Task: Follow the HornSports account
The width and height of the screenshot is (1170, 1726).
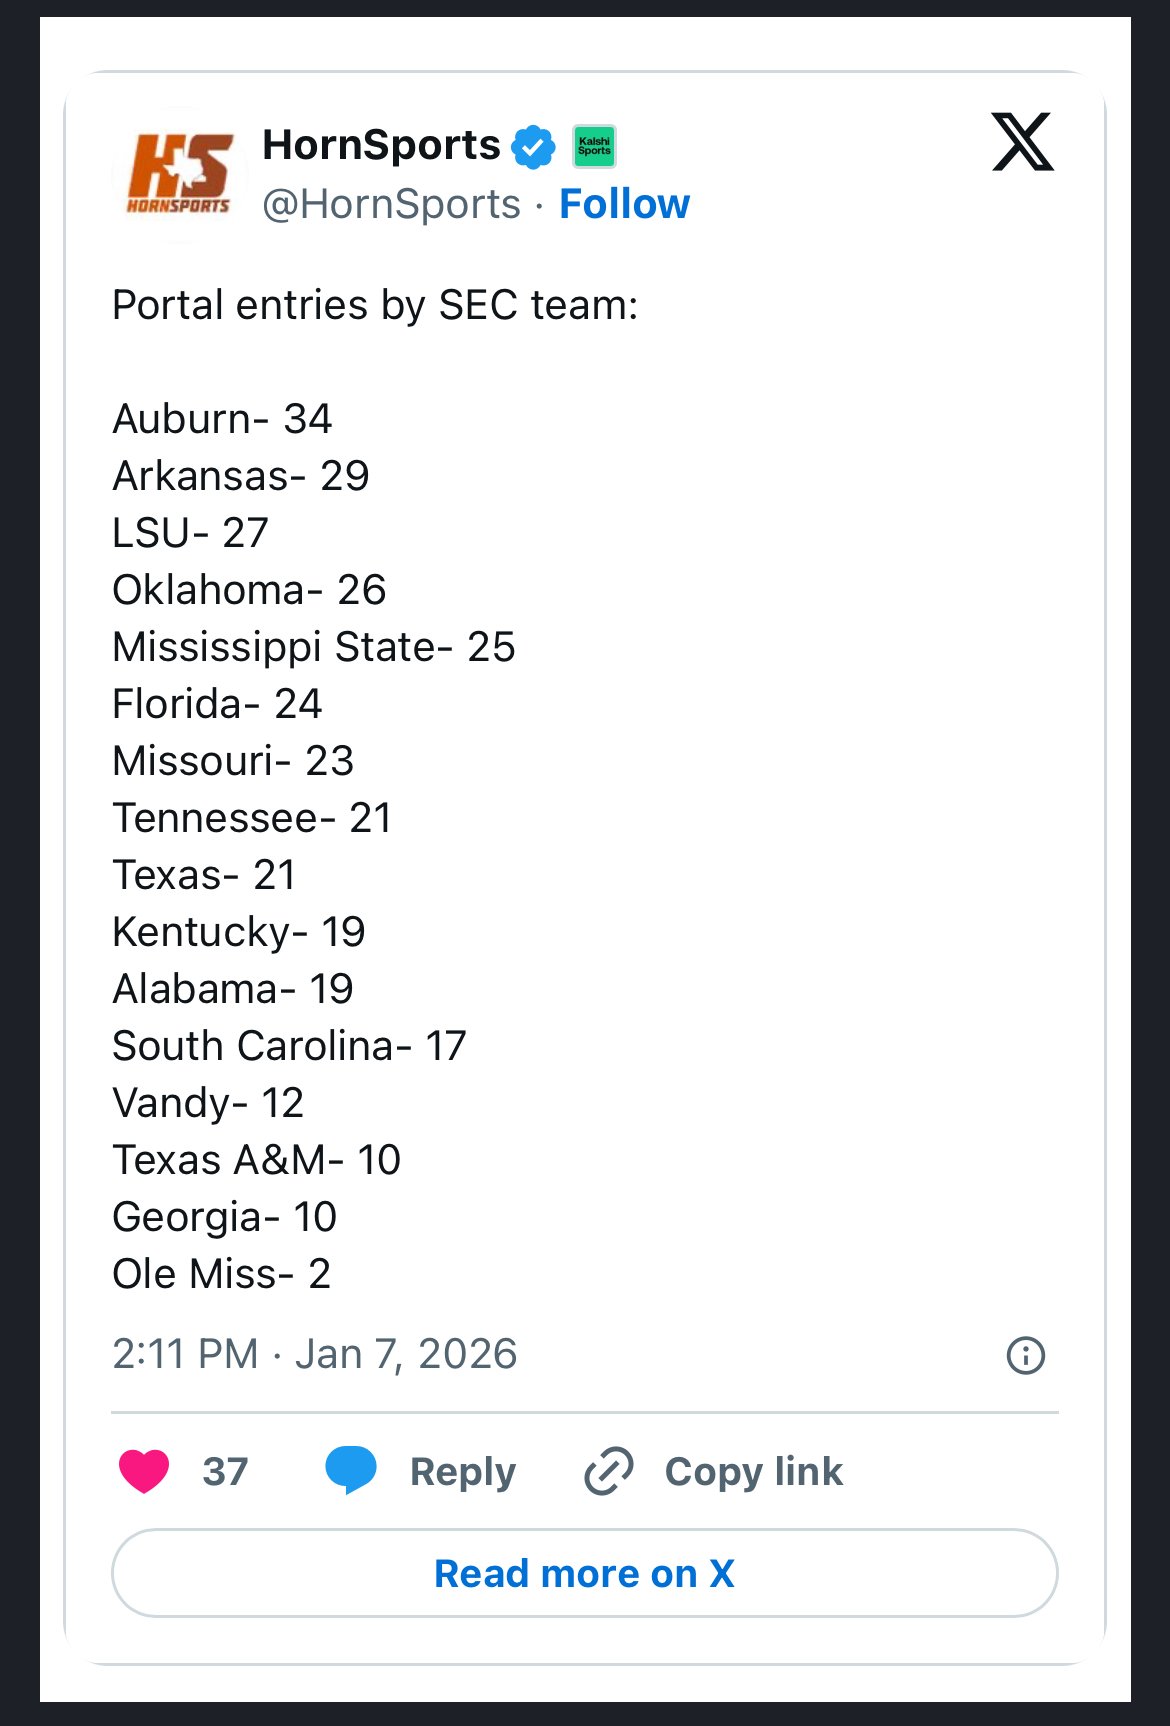Action: (x=624, y=204)
